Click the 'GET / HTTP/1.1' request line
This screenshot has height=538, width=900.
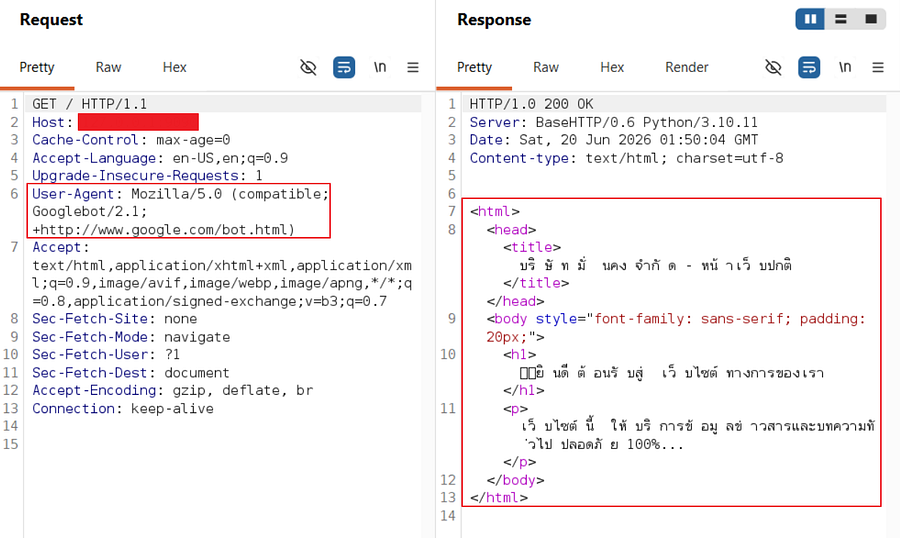pos(90,104)
